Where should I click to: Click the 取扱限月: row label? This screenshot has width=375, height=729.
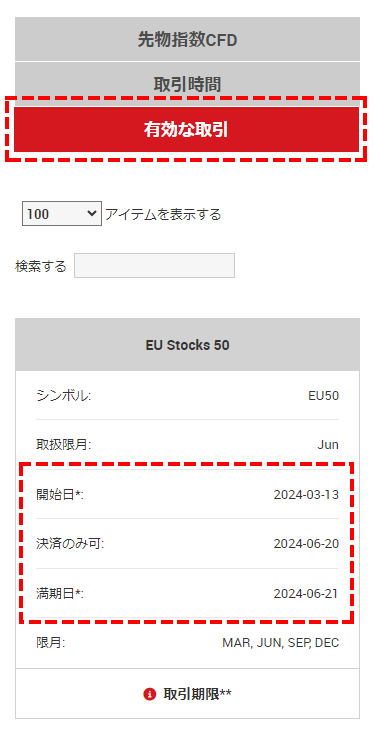(x=64, y=445)
